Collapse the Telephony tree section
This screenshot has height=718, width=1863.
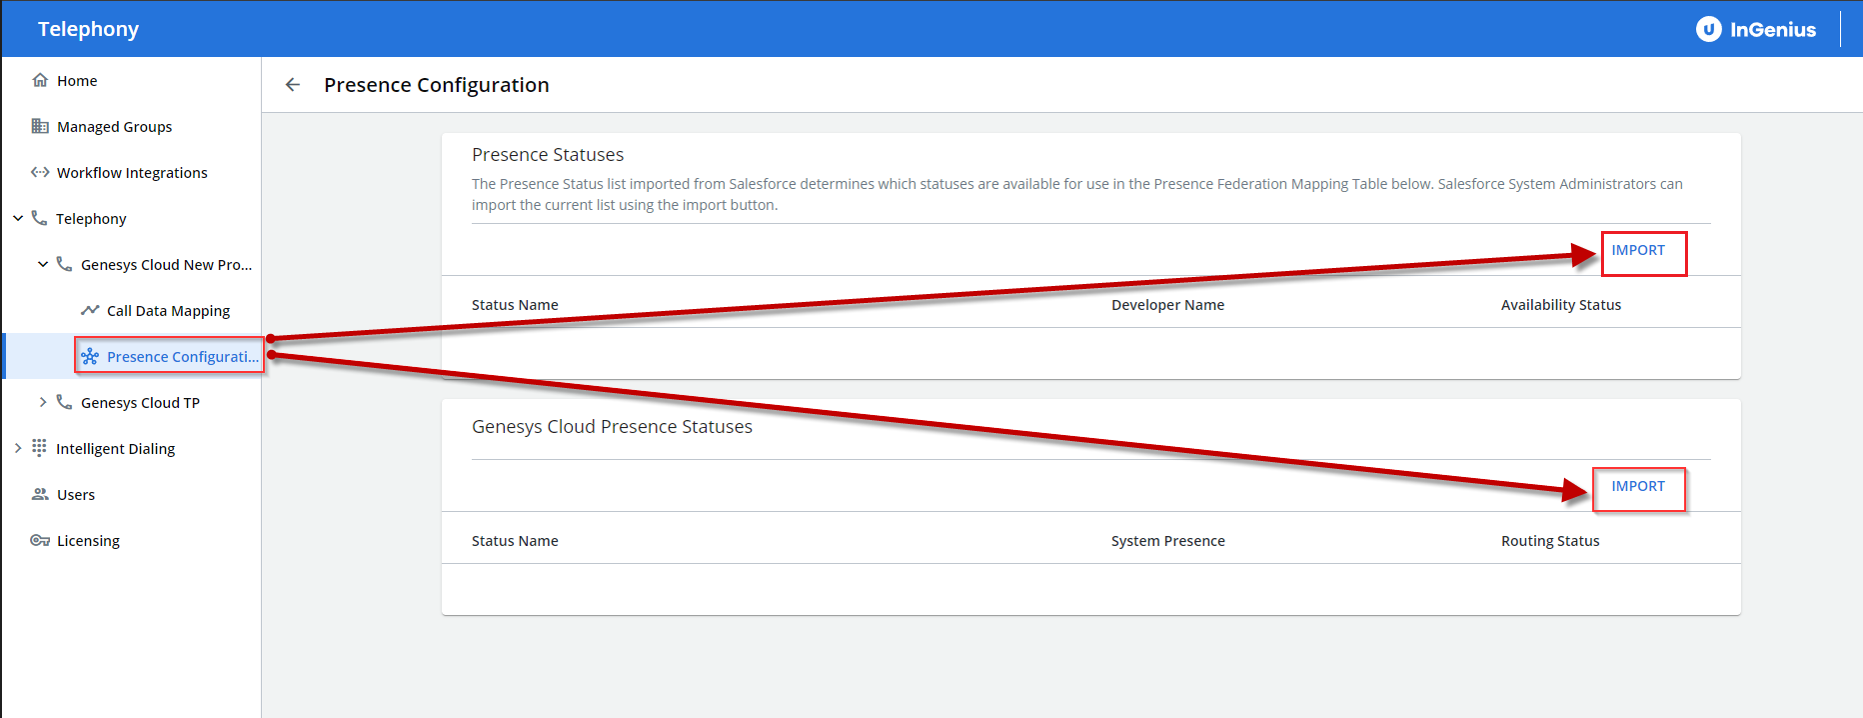(x=18, y=218)
